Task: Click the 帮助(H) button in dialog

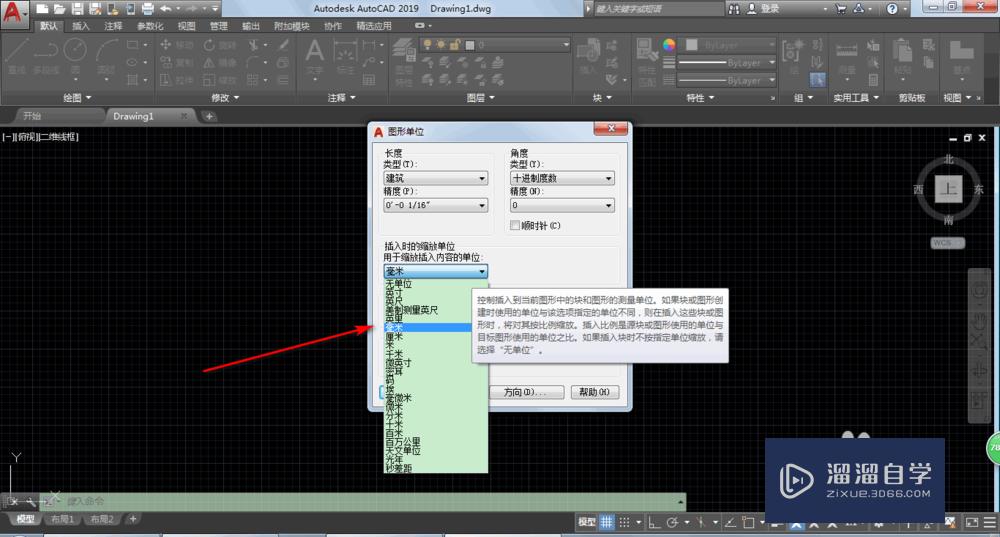Action: (x=594, y=392)
